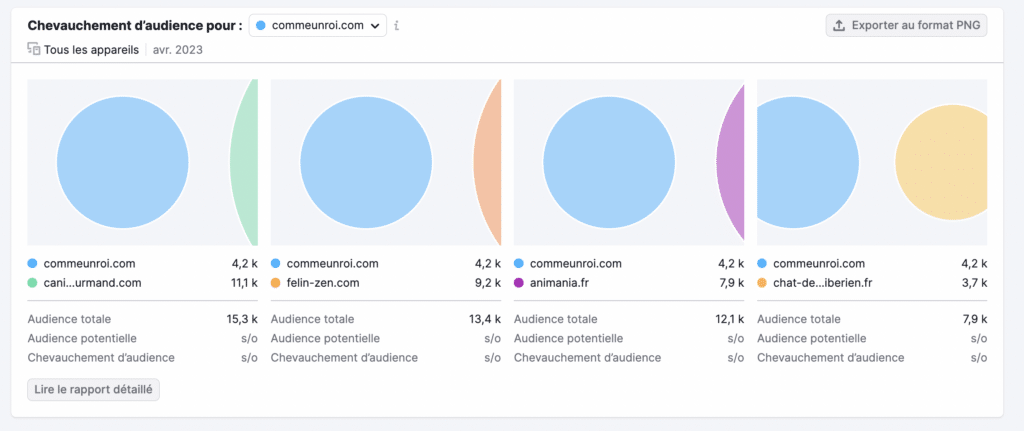Open the commeunroi.com domain dropdown
Screen dimensions: 1024x431
pyautogui.click(x=317, y=25)
